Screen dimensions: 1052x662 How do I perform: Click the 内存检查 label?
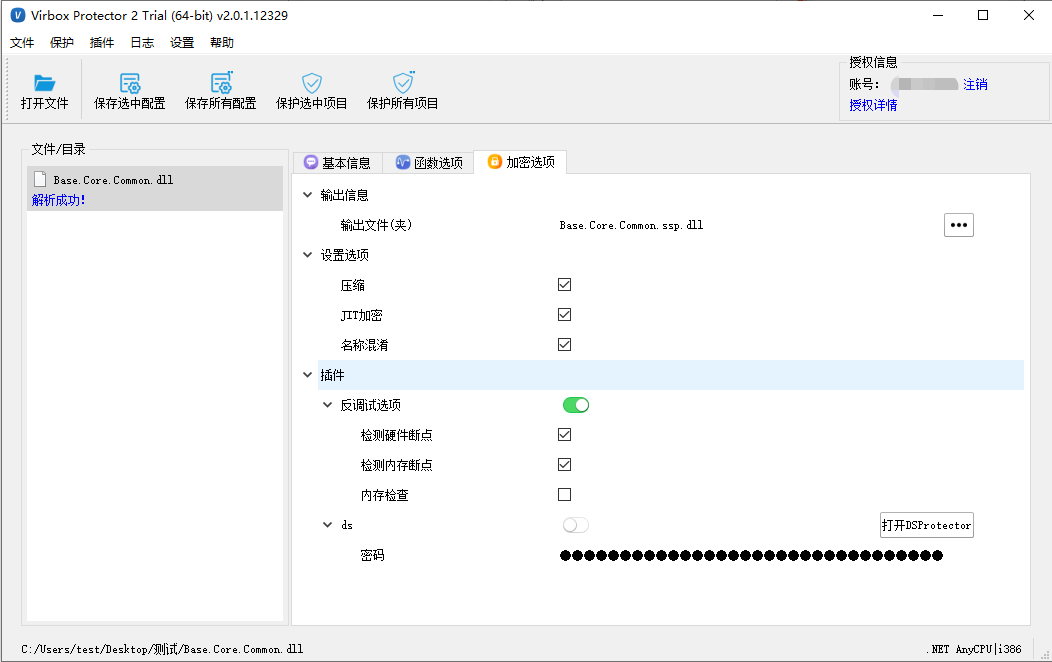pyautogui.click(x=384, y=495)
